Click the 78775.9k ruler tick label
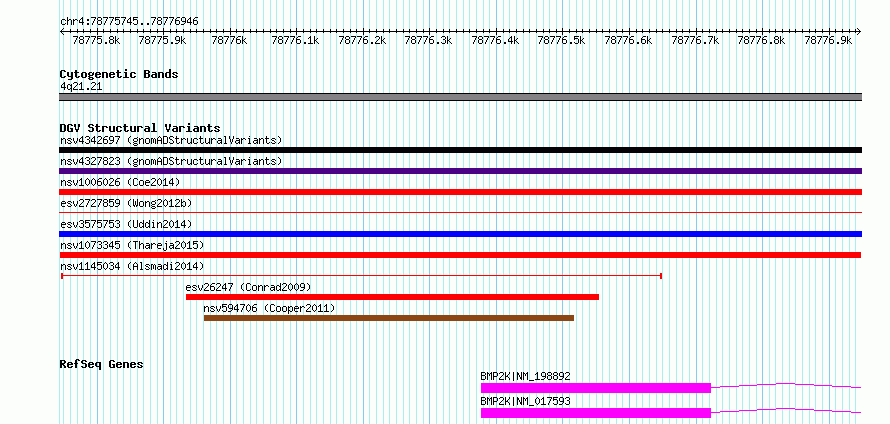 [162, 40]
